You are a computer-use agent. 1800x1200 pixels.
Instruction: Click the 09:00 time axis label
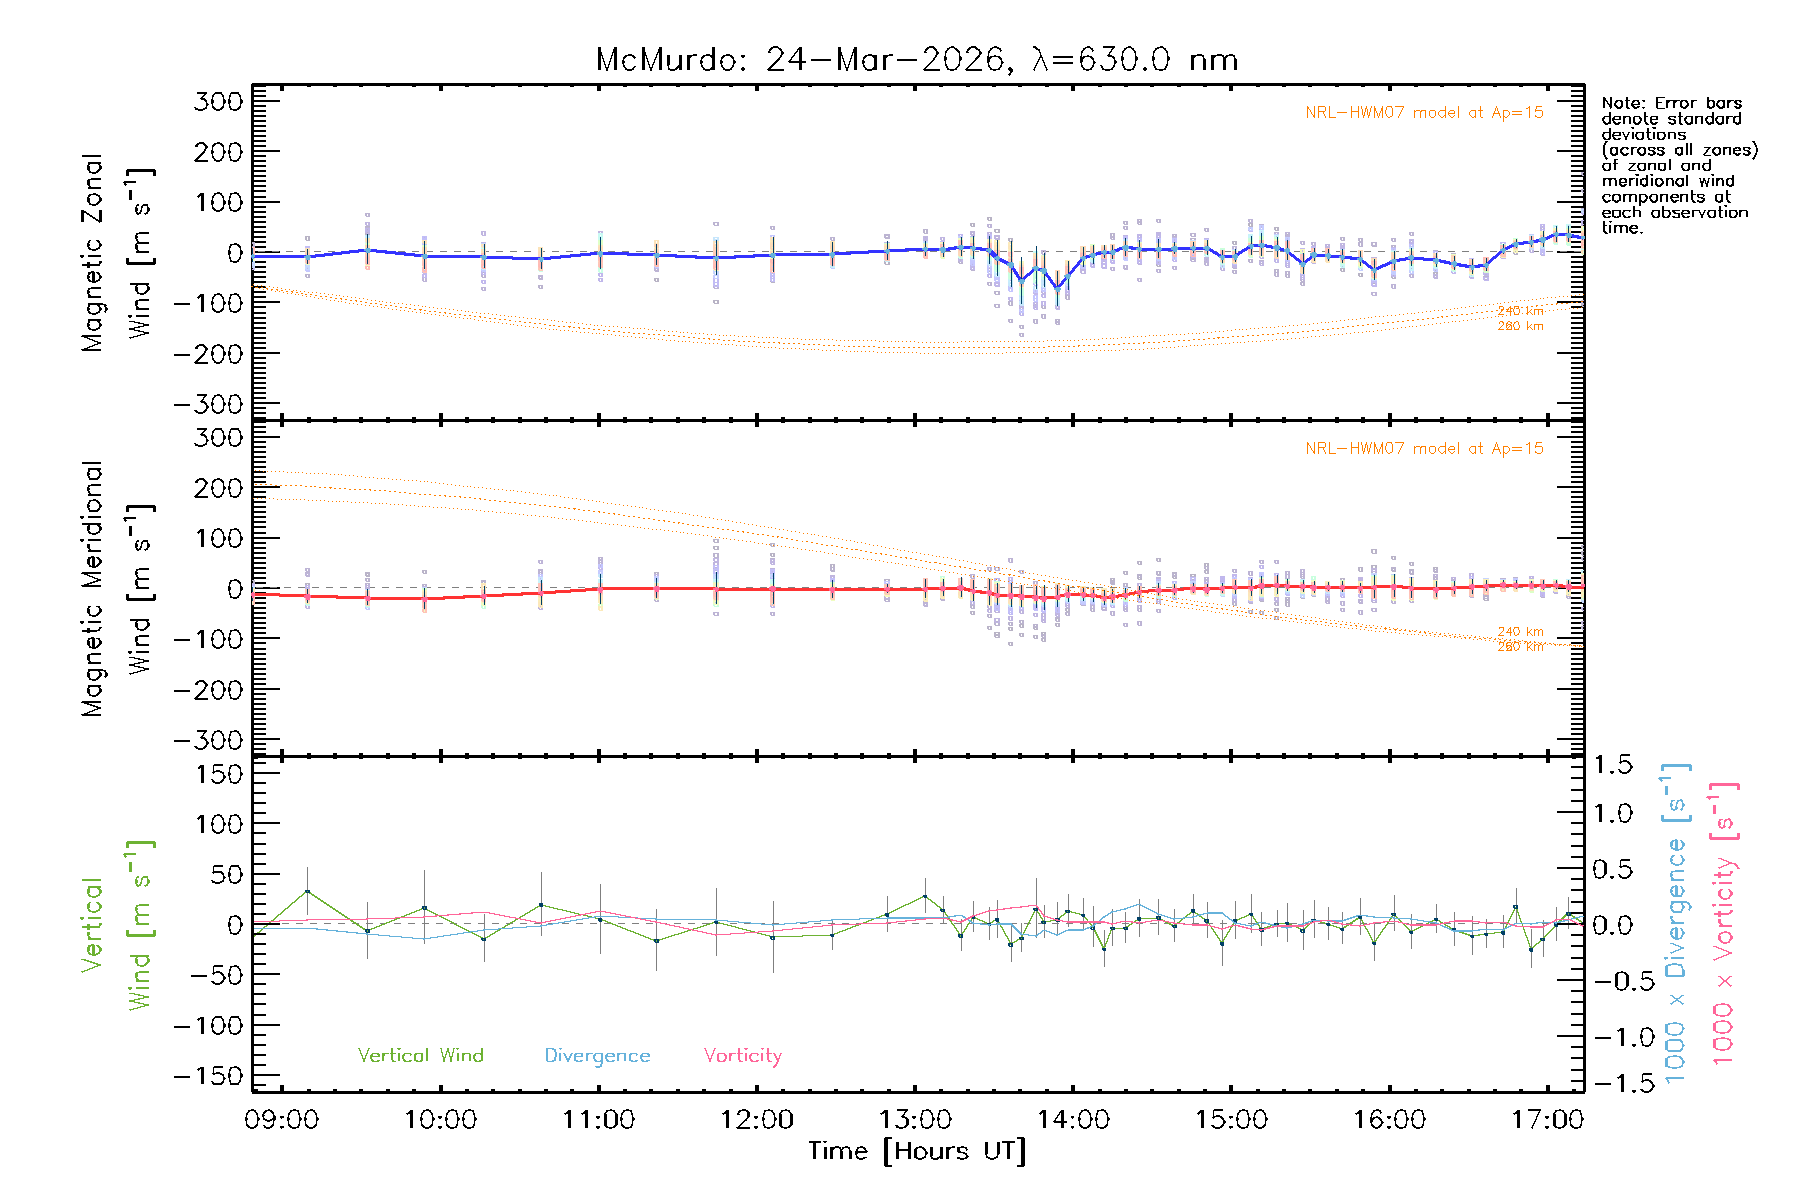click(x=281, y=1120)
